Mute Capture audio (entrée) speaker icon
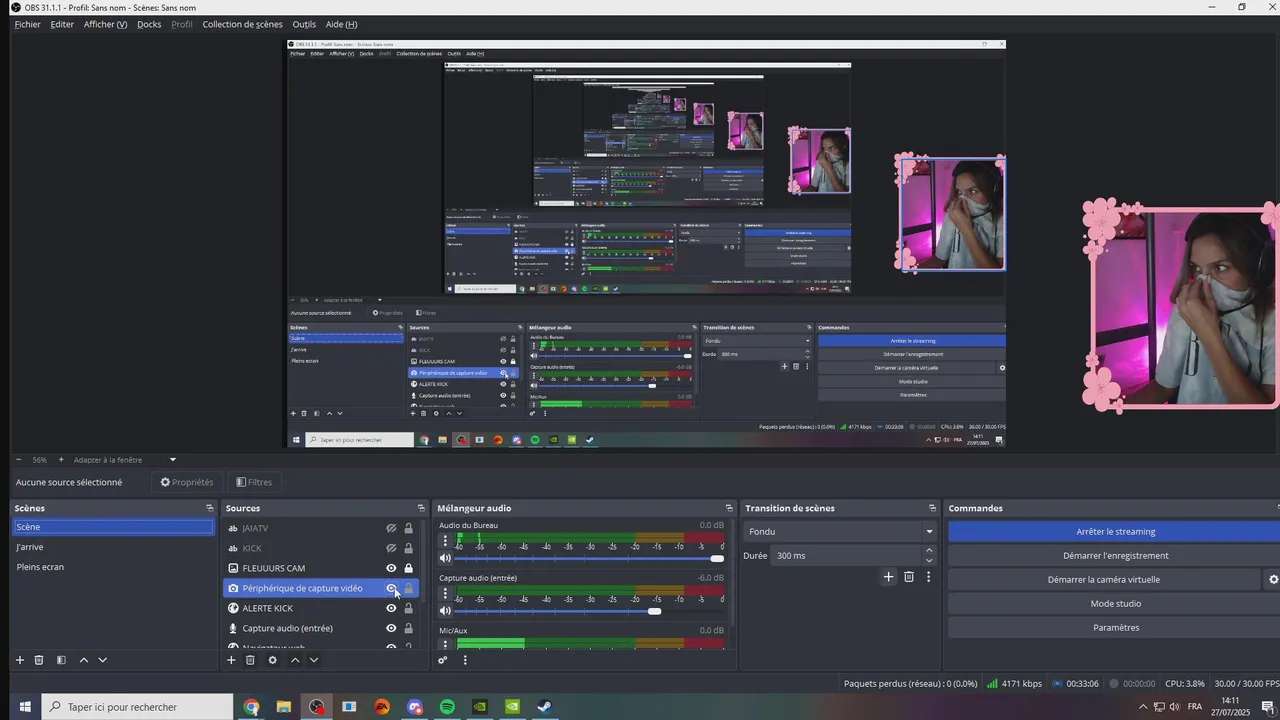1280x720 pixels. (x=446, y=611)
